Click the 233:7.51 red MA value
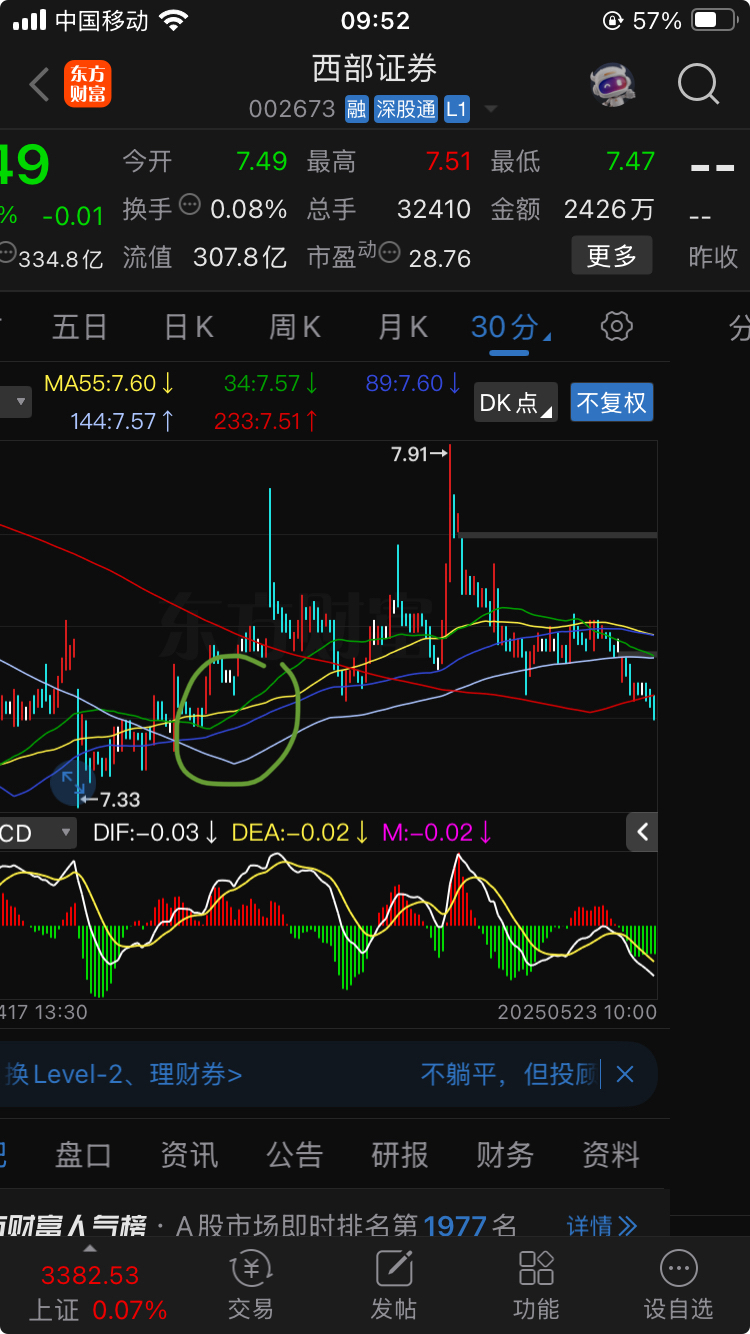Image resolution: width=750 pixels, height=1334 pixels. [267, 421]
